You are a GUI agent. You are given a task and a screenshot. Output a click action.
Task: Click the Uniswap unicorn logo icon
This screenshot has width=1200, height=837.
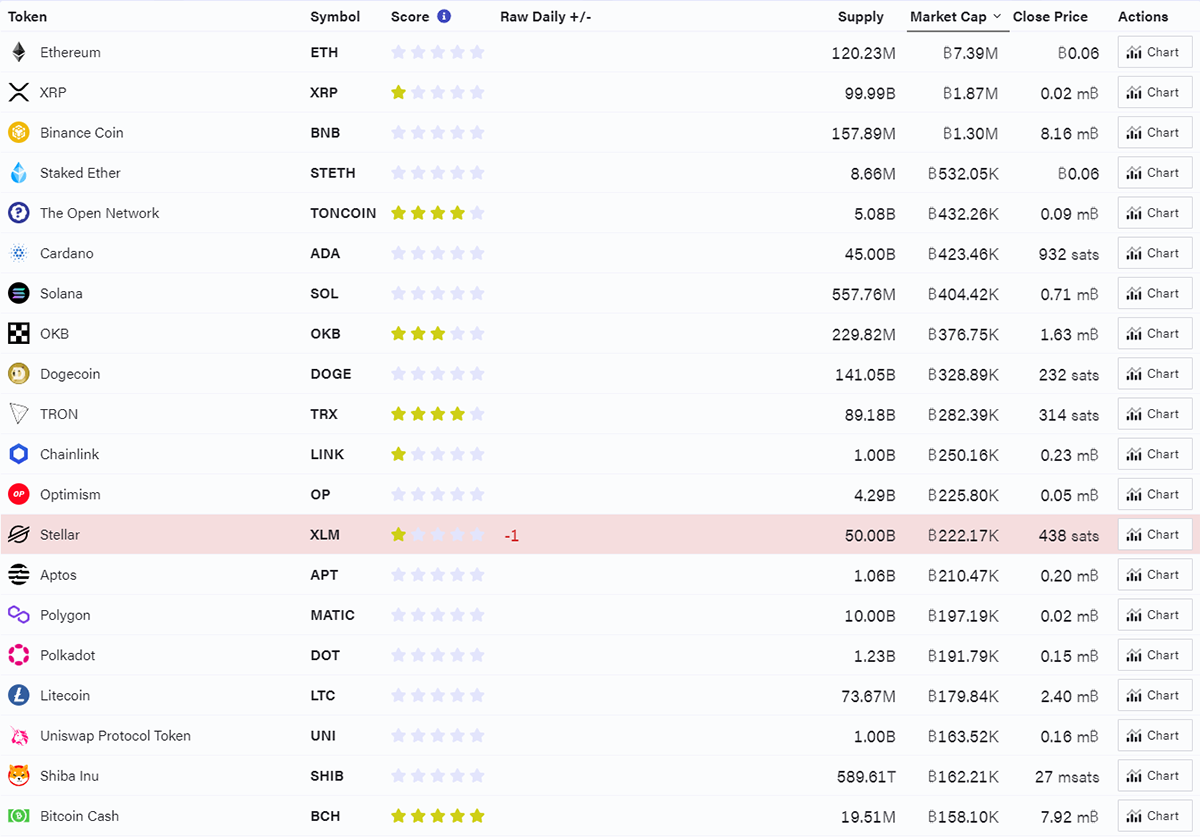18,735
